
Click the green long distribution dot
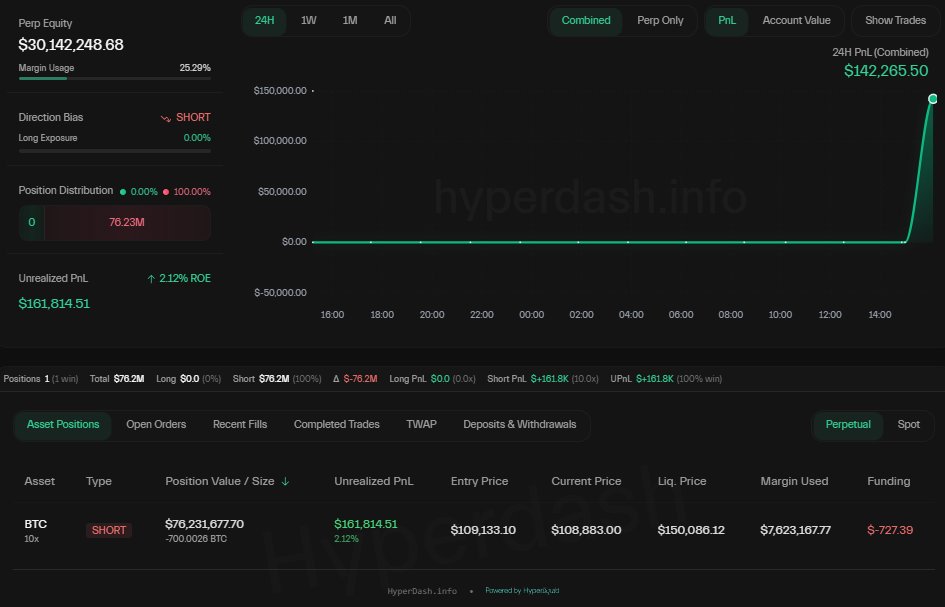point(123,192)
